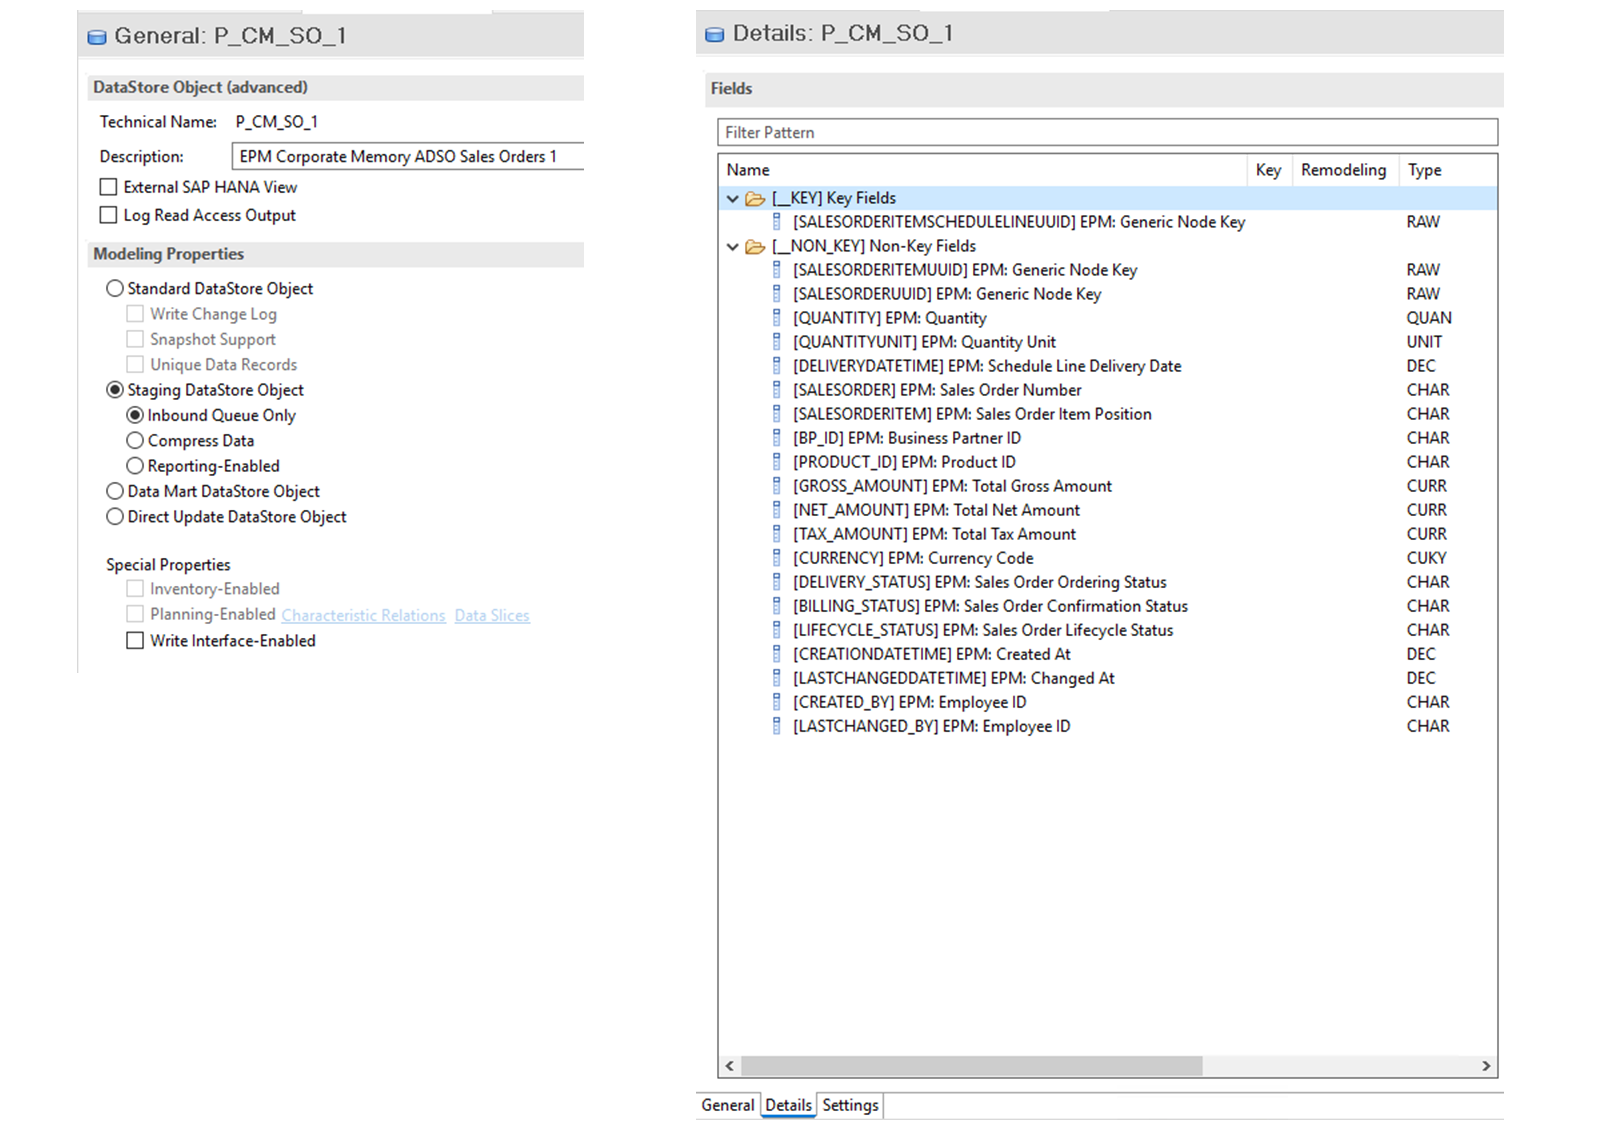Click the database icon beside General: P_CM_SO_1
The image size is (1600, 1130).
coord(97,37)
